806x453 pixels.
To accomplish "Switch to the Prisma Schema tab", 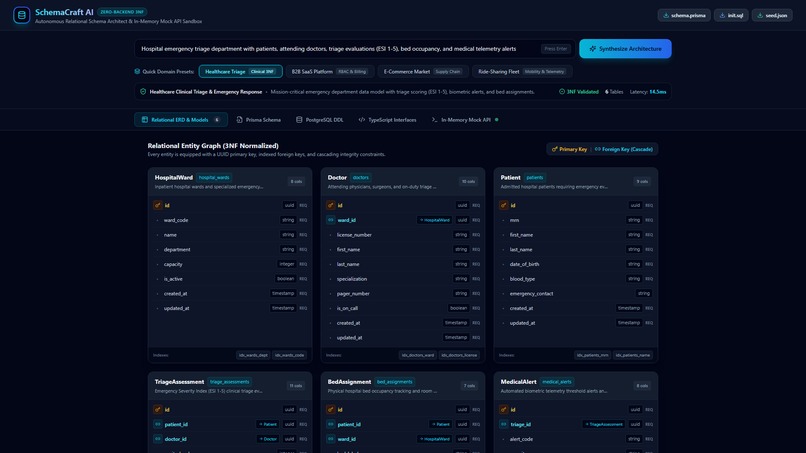I will click(x=259, y=120).
